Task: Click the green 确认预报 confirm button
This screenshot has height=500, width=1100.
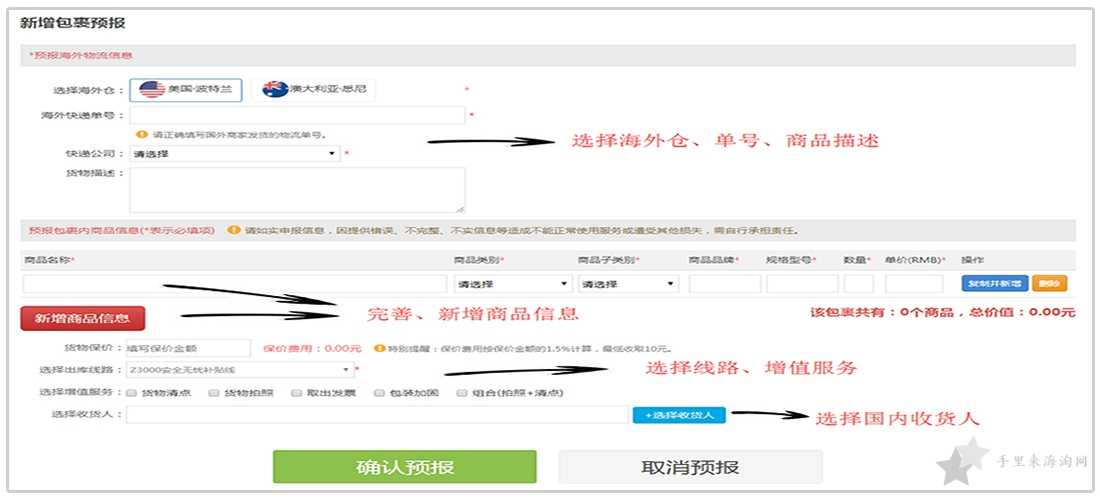Action: (405, 467)
